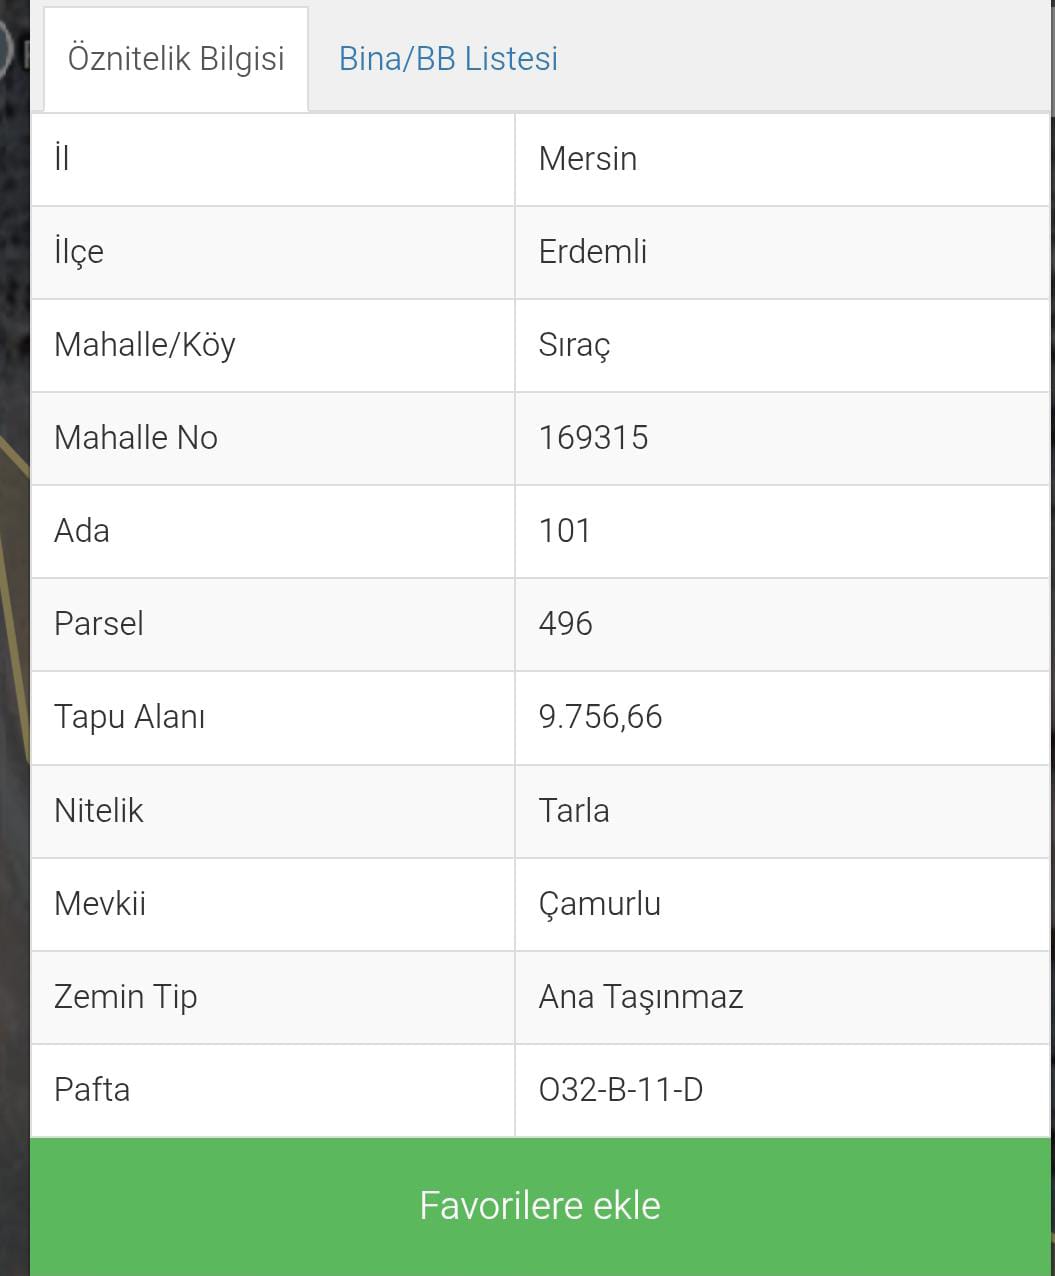The image size is (1055, 1276).
Task: Switch to the Bina/BB Listesi tab
Action: [x=448, y=59]
